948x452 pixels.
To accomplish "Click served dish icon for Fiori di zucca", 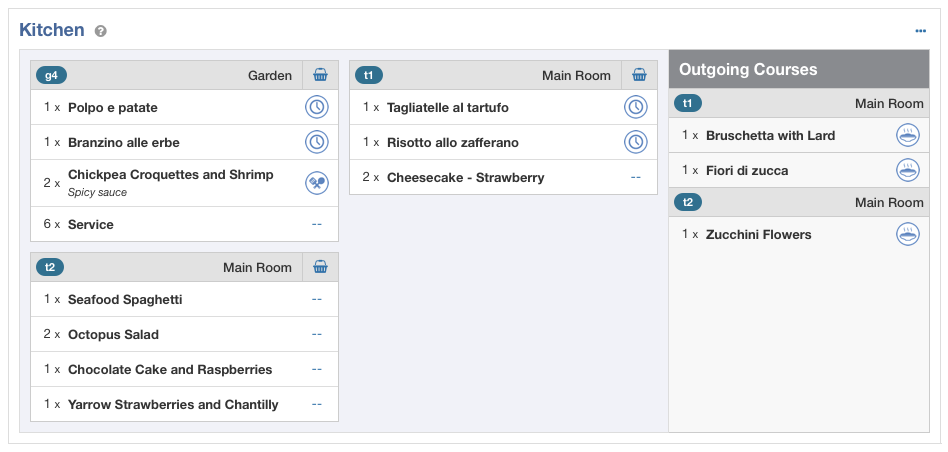I will pyautogui.click(x=907, y=170).
